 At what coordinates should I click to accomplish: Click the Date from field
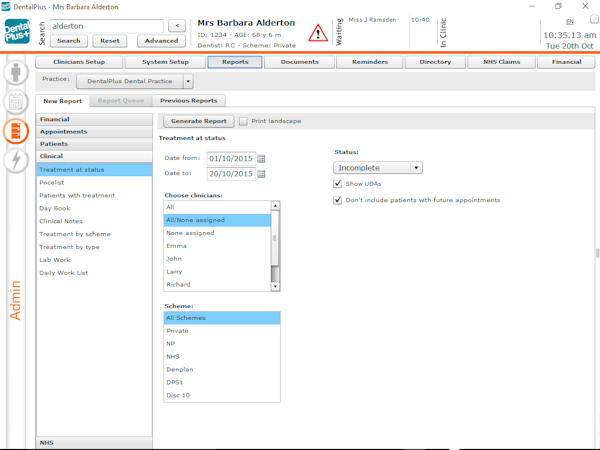[x=231, y=158]
